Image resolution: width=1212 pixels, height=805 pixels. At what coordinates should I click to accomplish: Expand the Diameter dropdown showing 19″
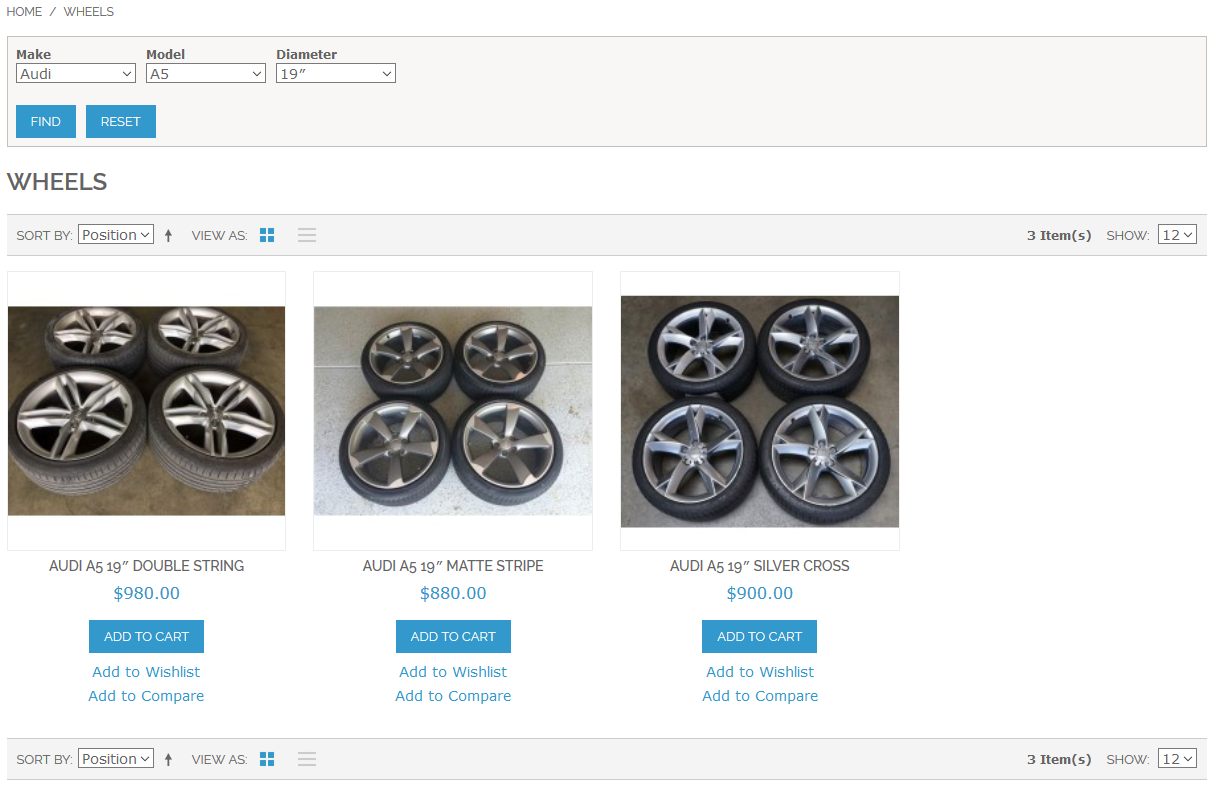(x=335, y=74)
